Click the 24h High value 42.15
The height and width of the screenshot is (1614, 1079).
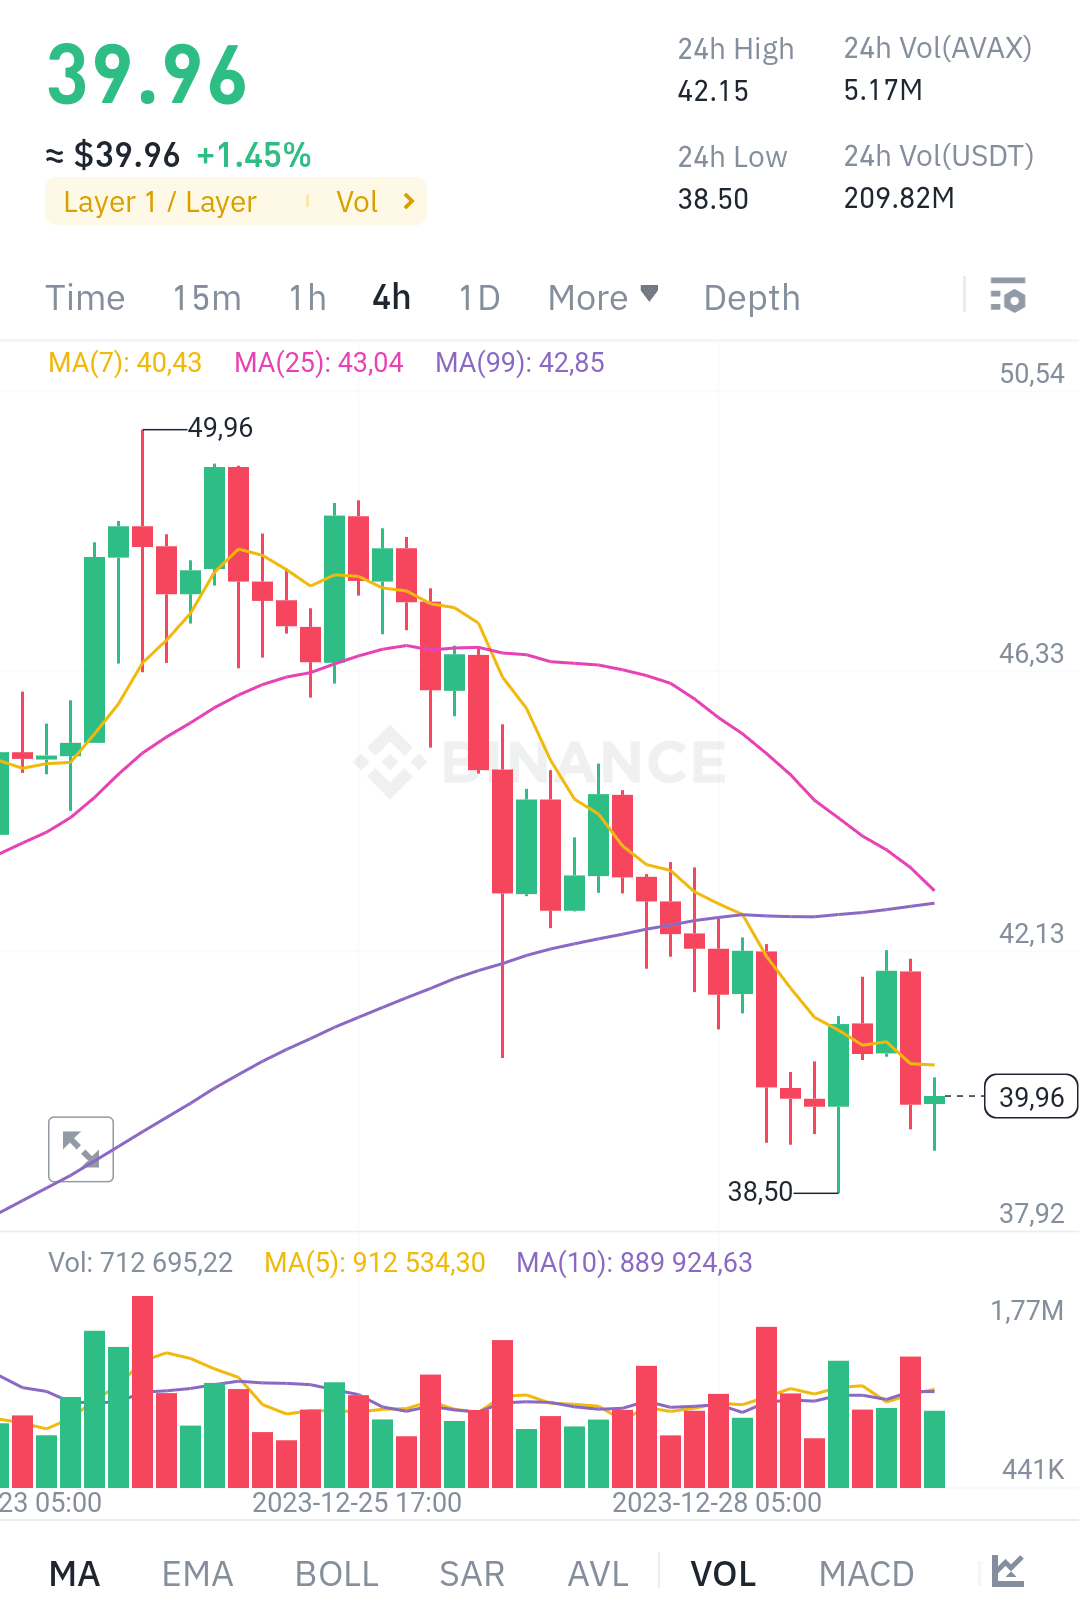click(711, 91)
